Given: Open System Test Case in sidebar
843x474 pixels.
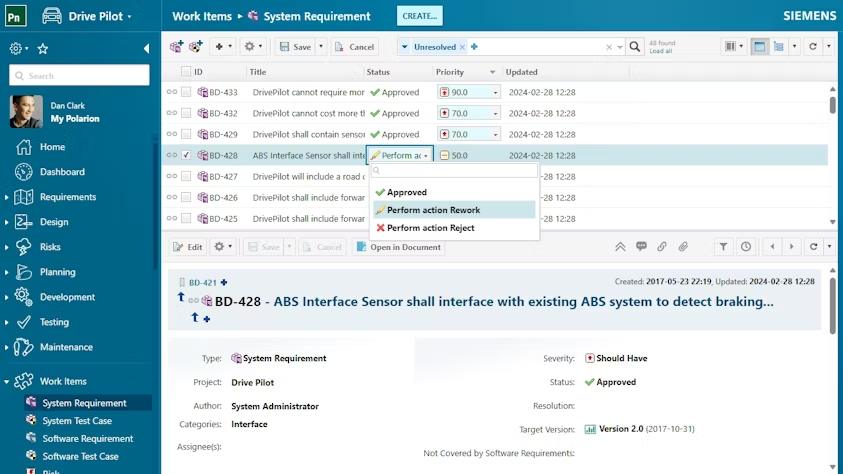Looking at the screenshot, I should pos(77,421).
